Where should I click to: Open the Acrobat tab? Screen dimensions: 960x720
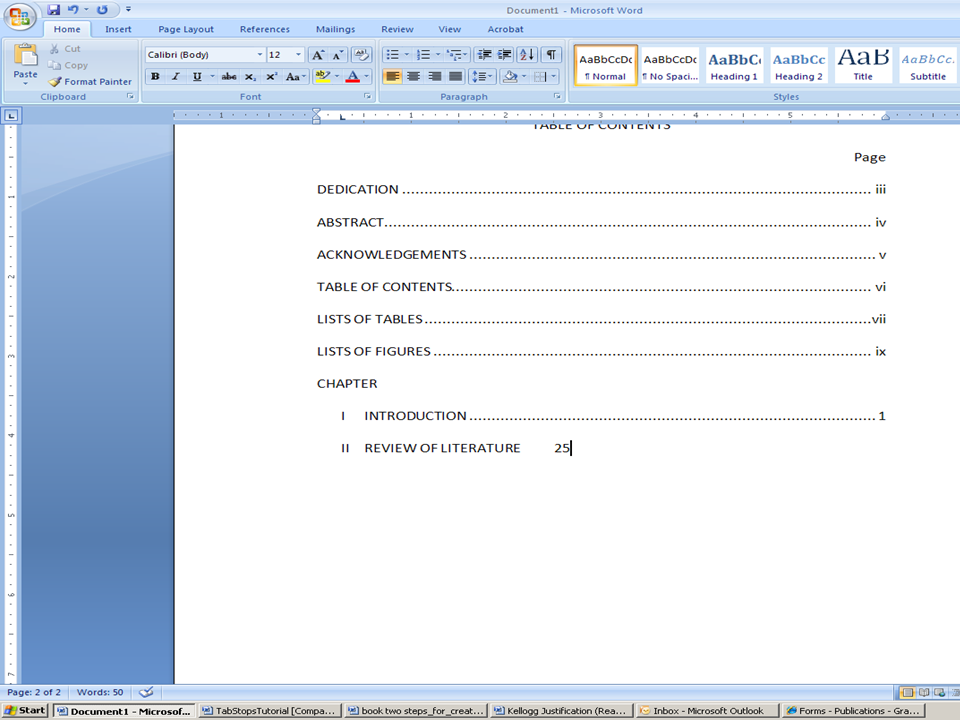click(x=505, y=29)
